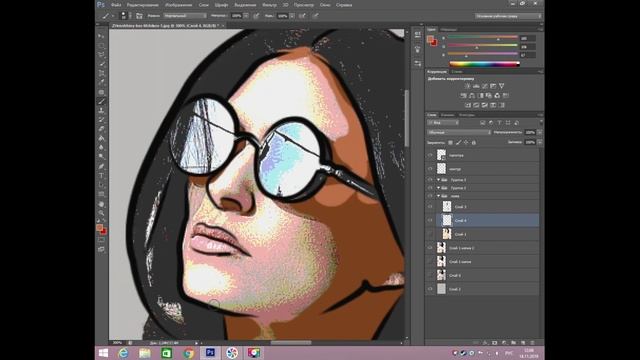Switch to the Каналы tab

click(447, 115)
